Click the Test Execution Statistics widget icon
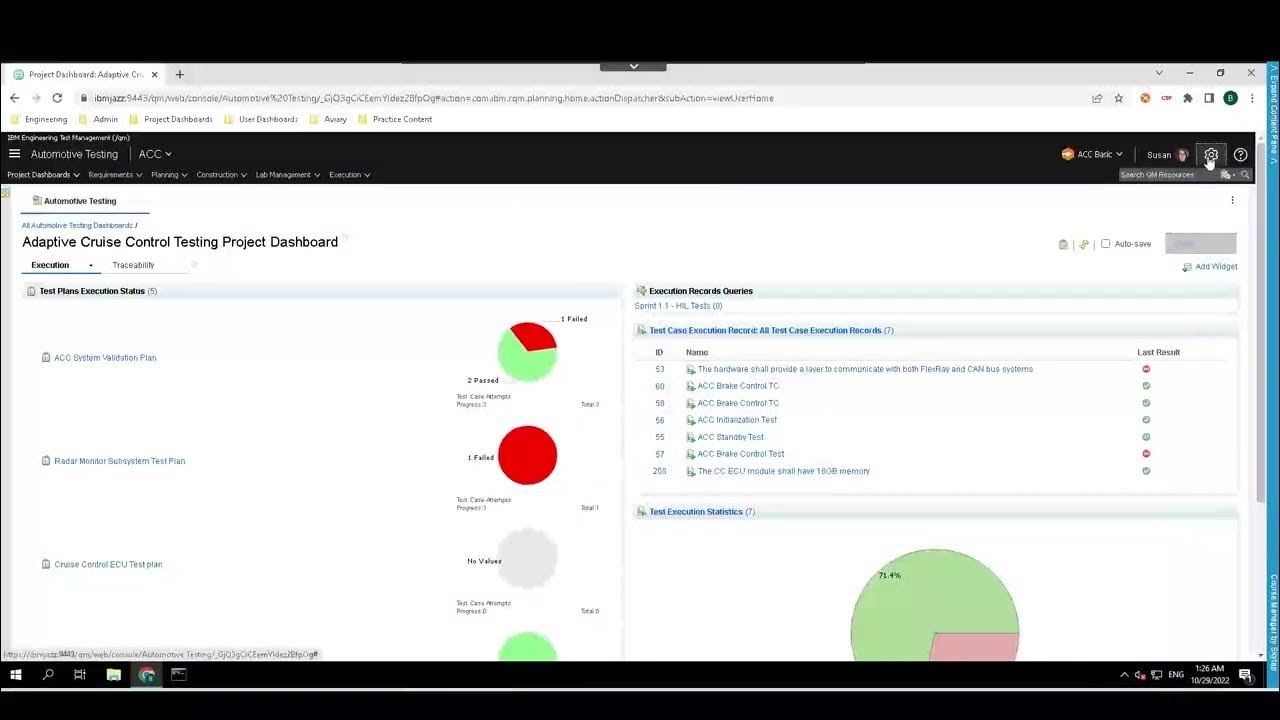Viewport: 1280px width, 720px height. (641, 512)
